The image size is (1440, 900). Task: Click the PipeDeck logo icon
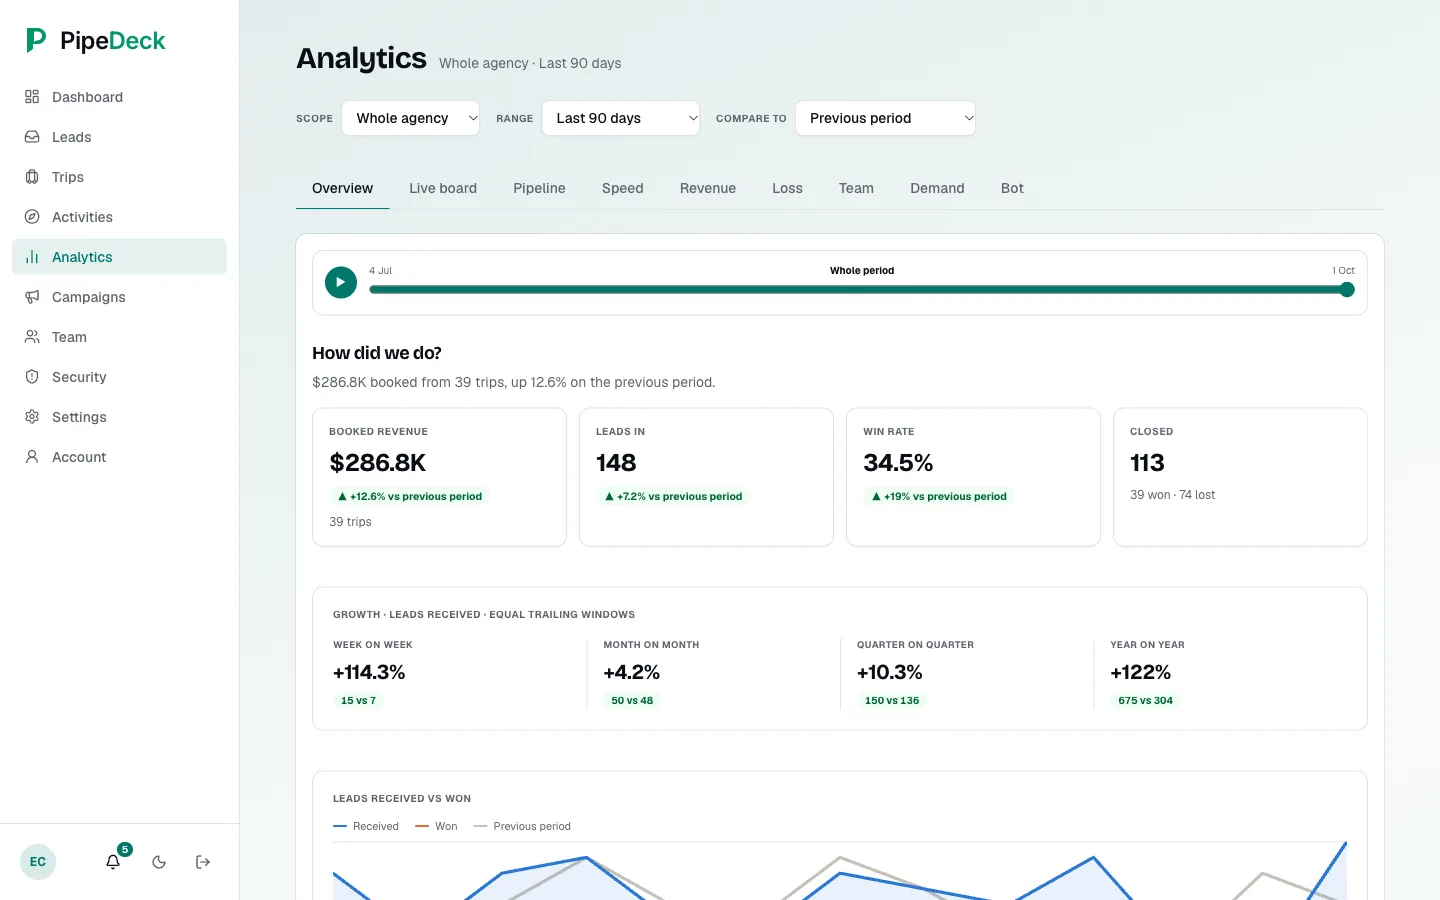coord(36,40)
